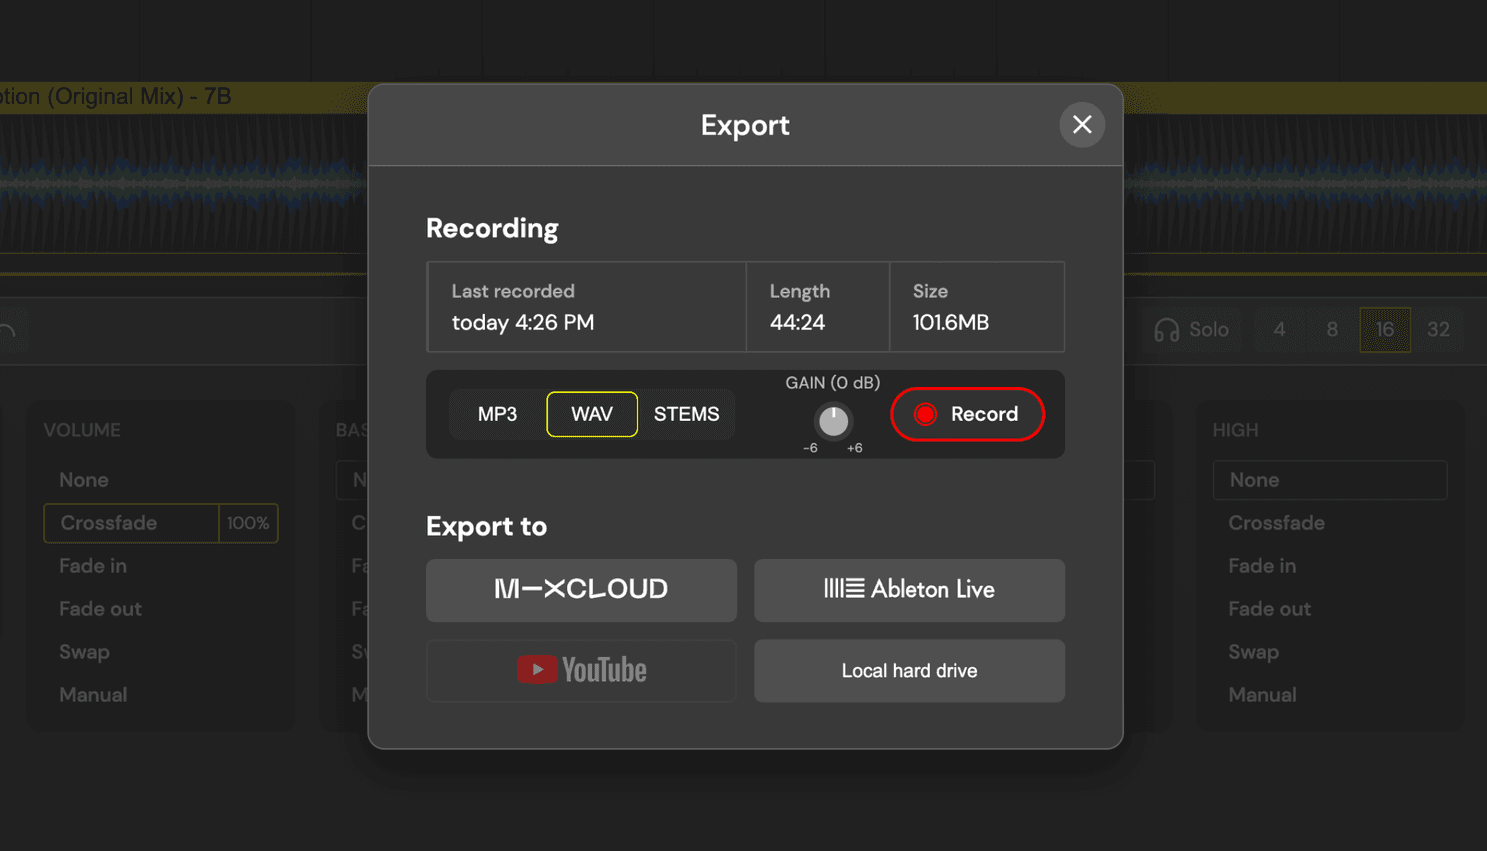
Task: Enable headphone Solo mode
Action: click(x=1191, y=330)
